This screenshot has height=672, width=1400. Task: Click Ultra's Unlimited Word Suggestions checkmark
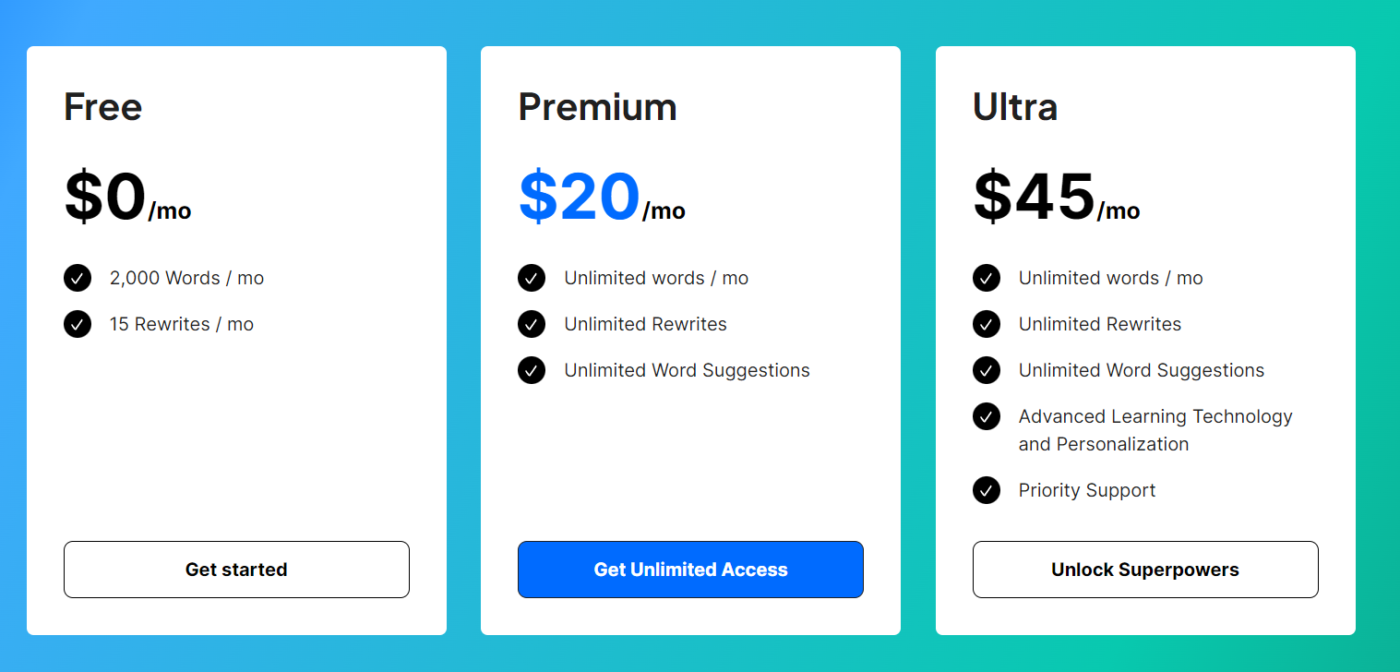pos(986,370)
